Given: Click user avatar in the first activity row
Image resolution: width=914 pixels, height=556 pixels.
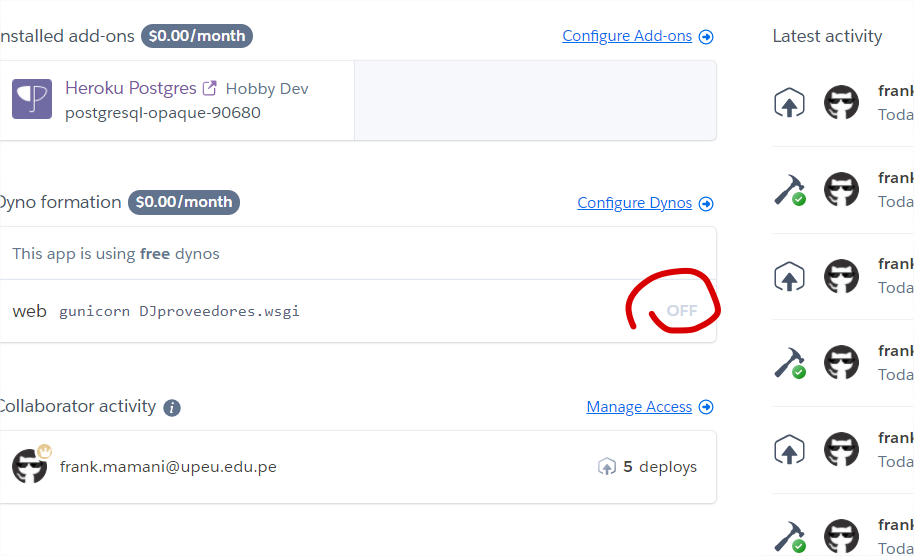Looking at the screenshot, I should pos(841,102).
